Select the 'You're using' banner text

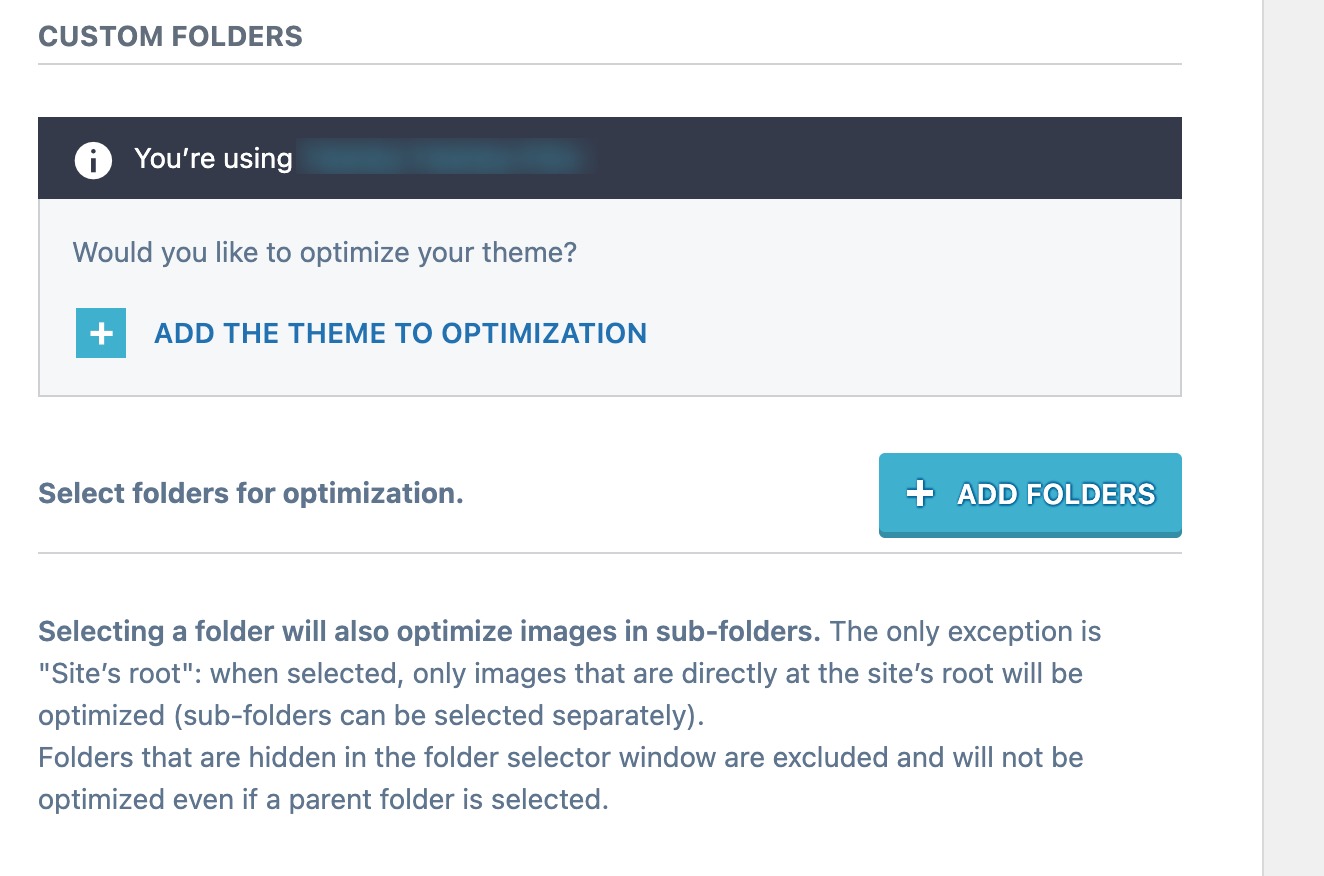213,158
